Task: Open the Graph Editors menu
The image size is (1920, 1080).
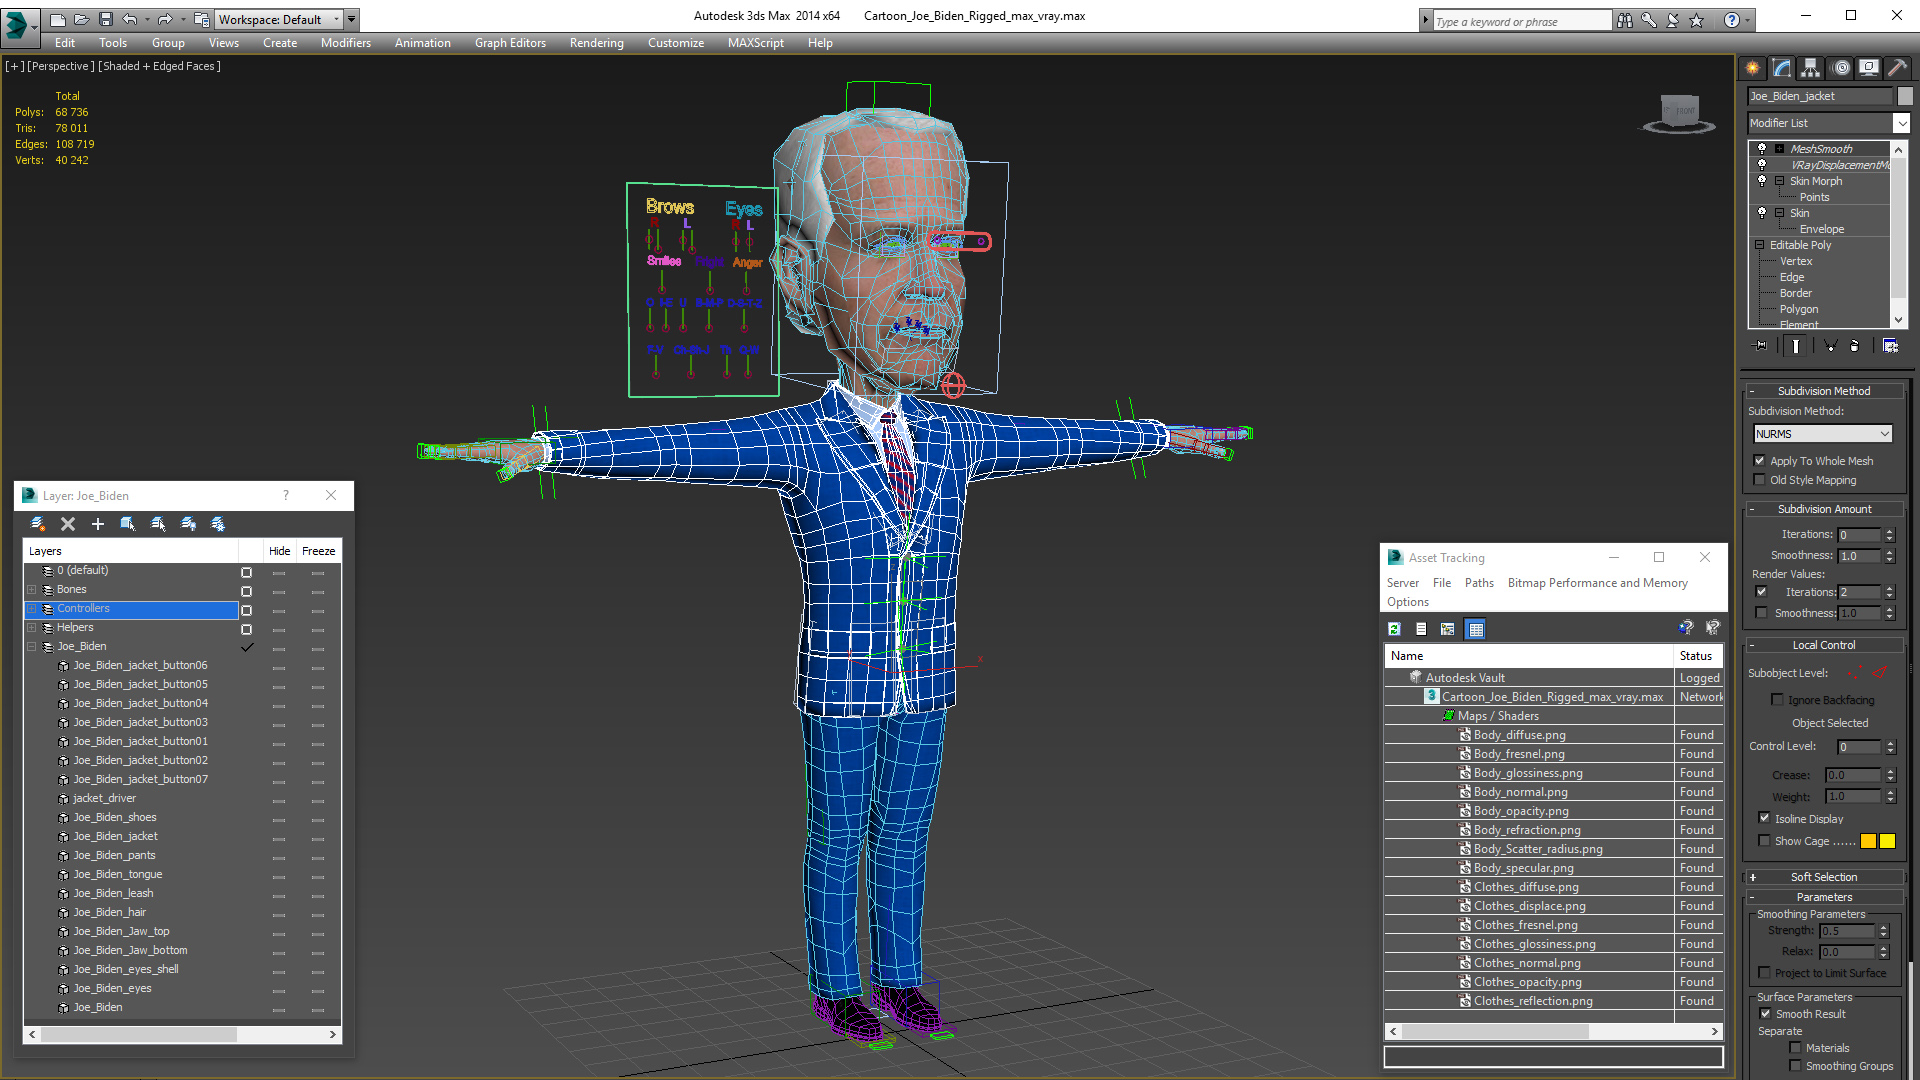Action: pyautogui.click(x=510, y=43)
